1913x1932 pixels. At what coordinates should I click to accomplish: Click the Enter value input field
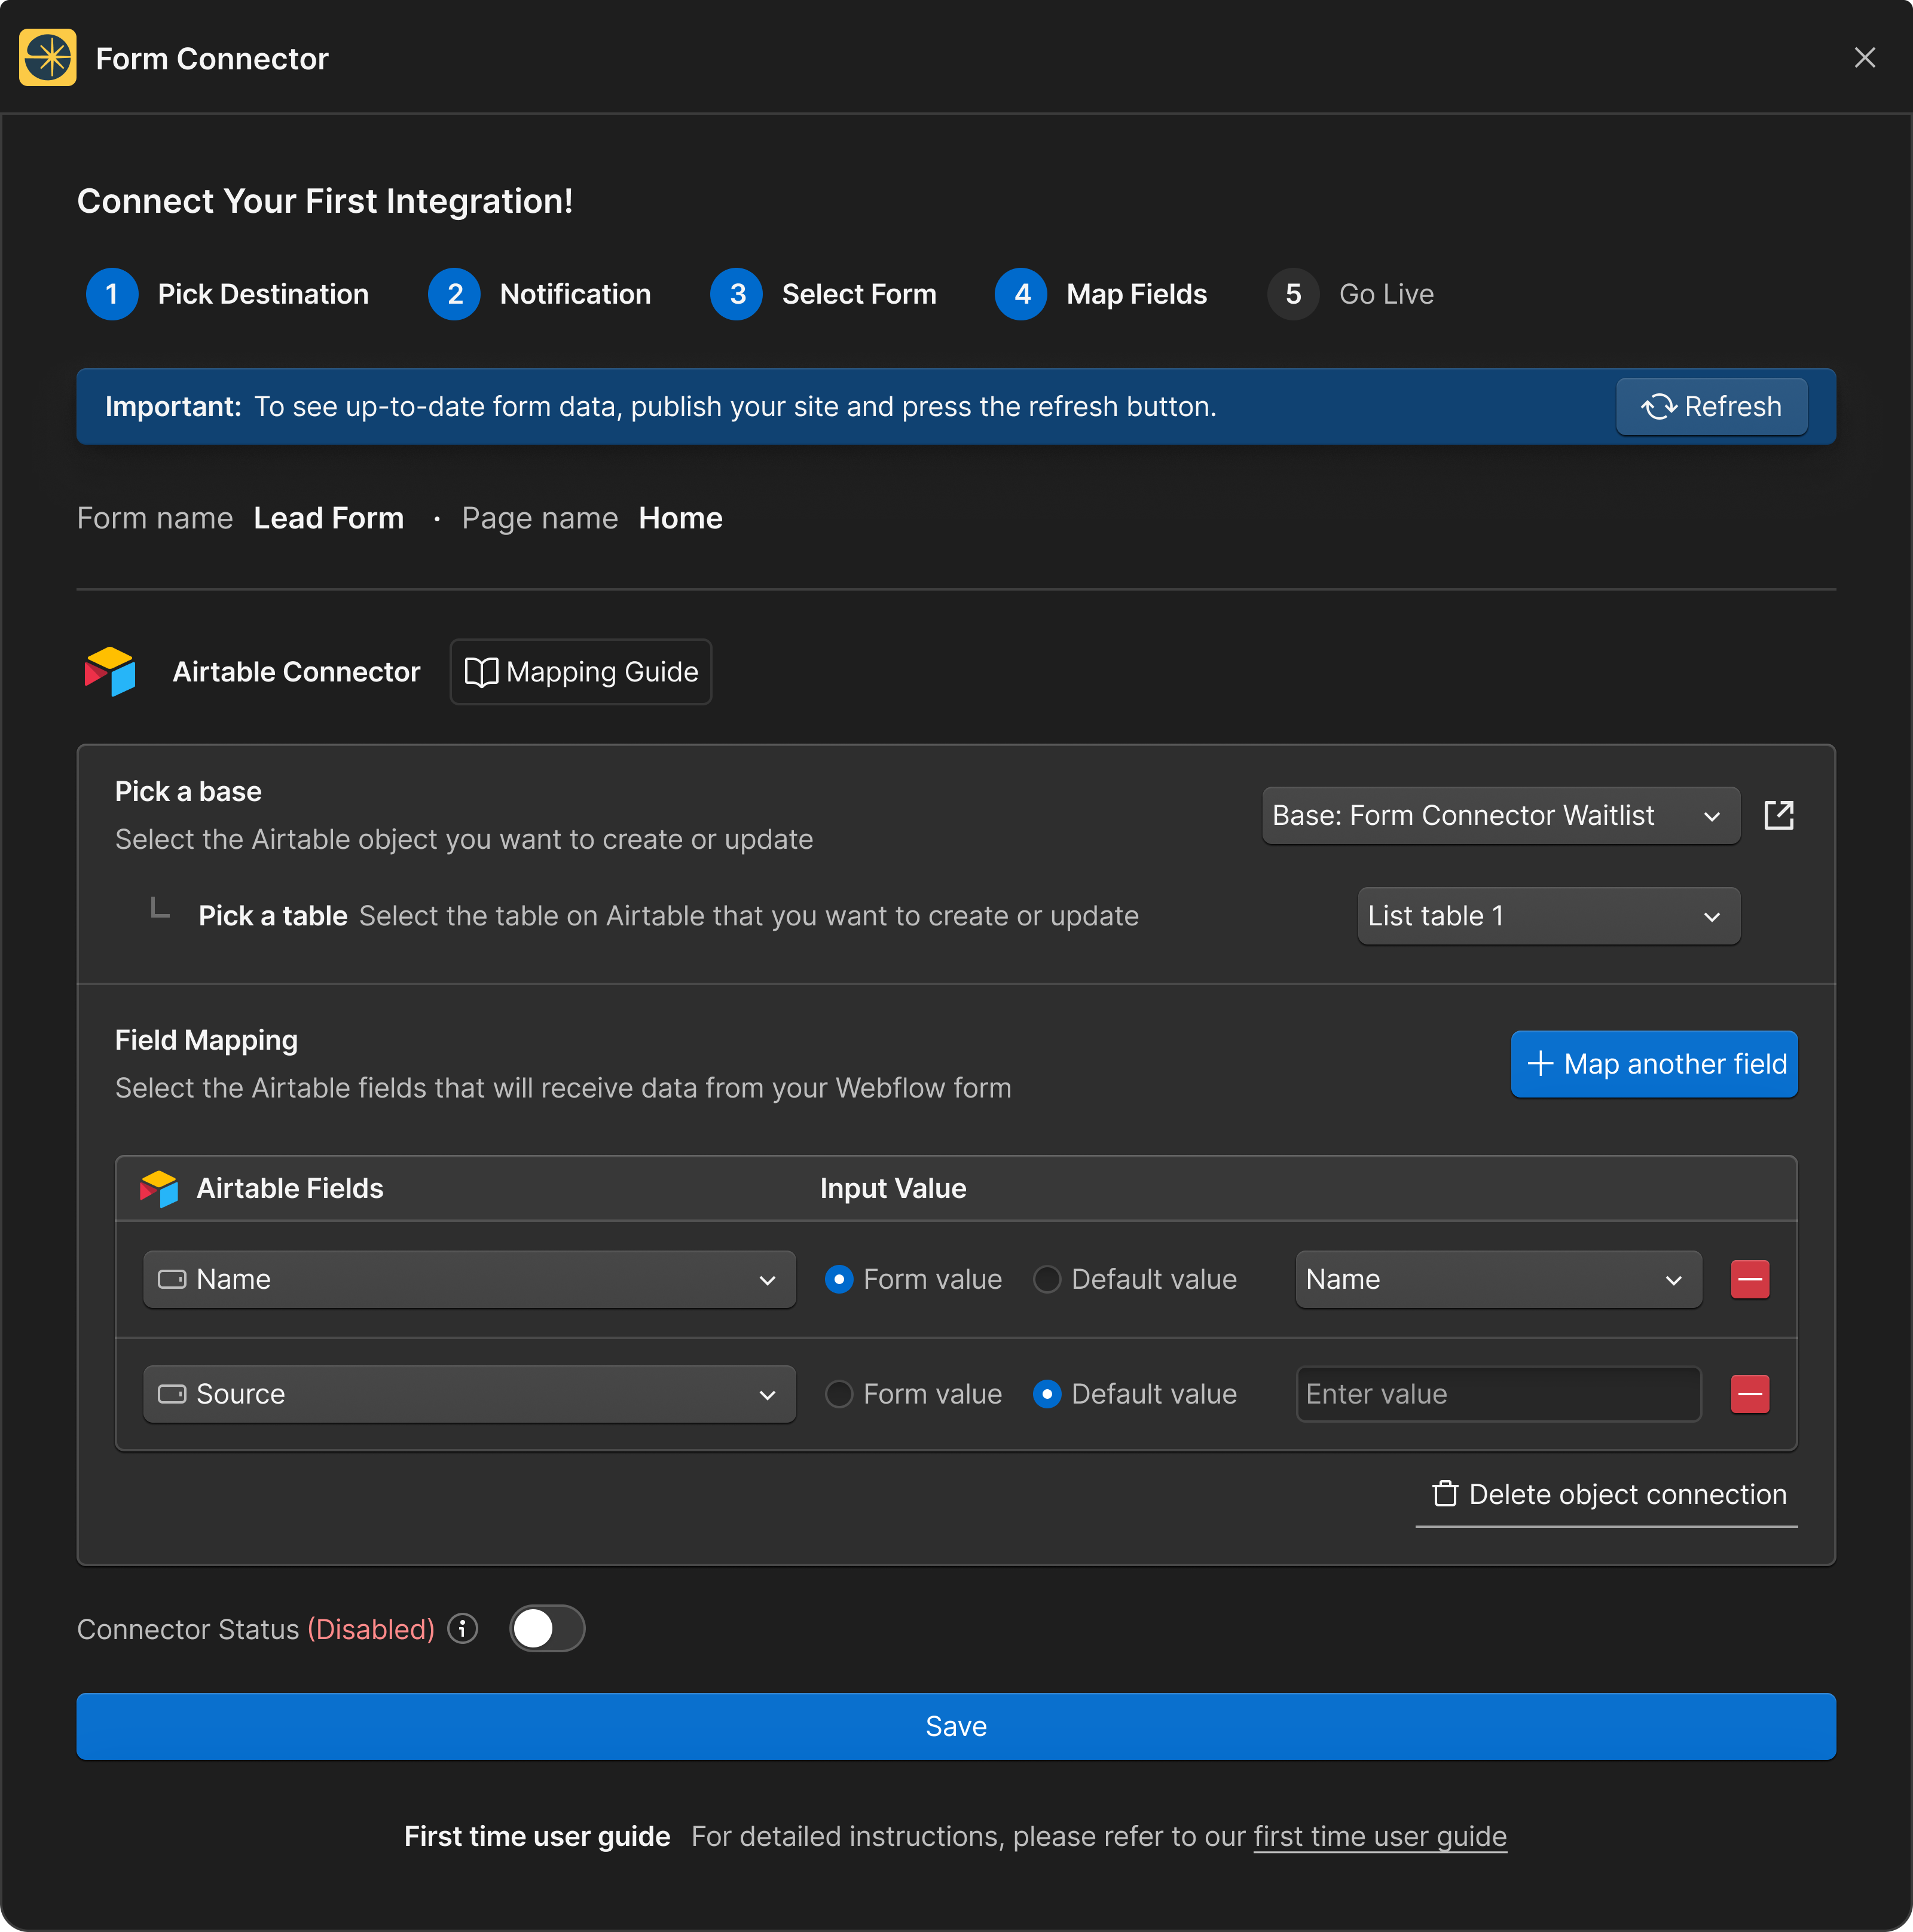1497,1393
